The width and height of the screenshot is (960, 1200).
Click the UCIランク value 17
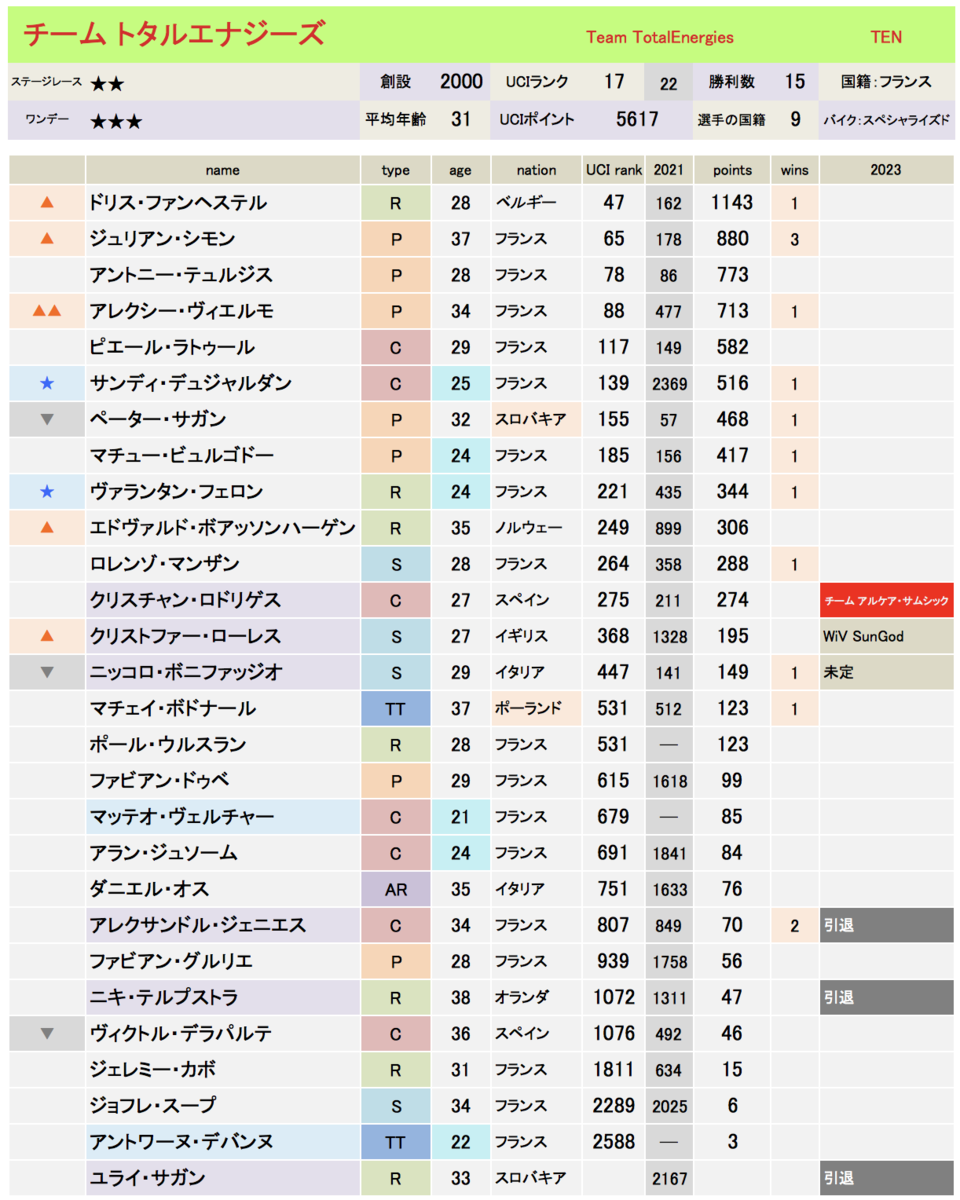(614, 82)
